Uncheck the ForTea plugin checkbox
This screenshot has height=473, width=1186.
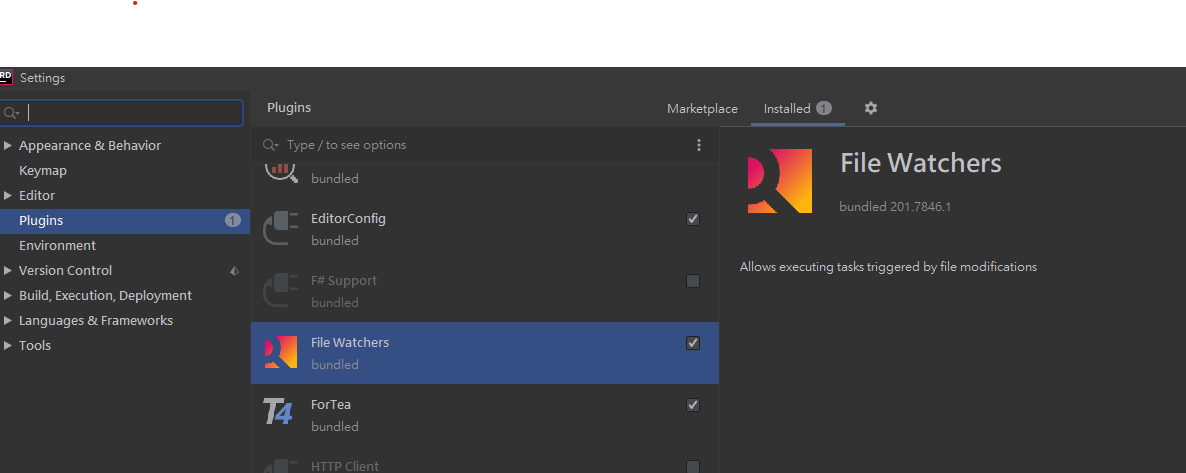[693, 405]
